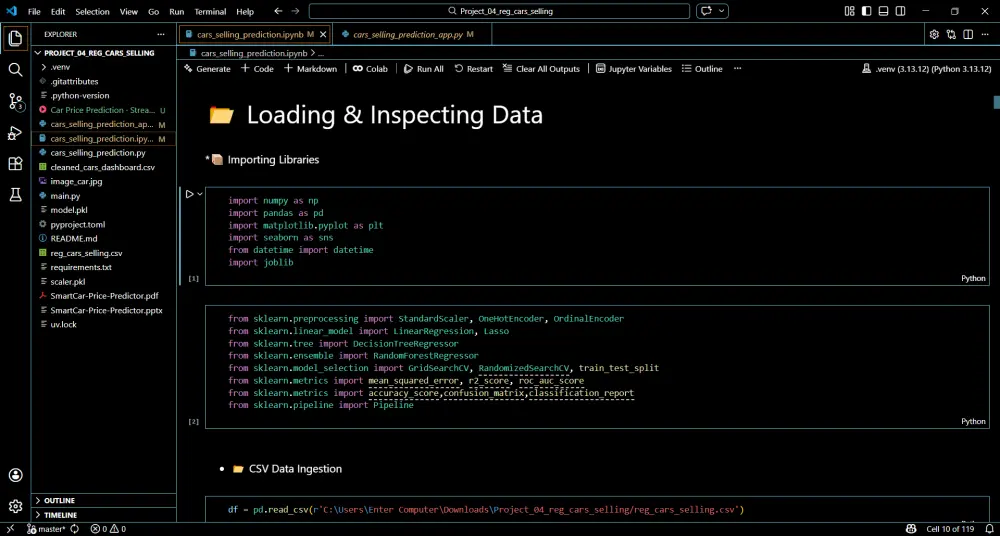This screenshot has width=1000, height=536.
Task: Open model.pkl in the Explorer
Action: (103, 210)
